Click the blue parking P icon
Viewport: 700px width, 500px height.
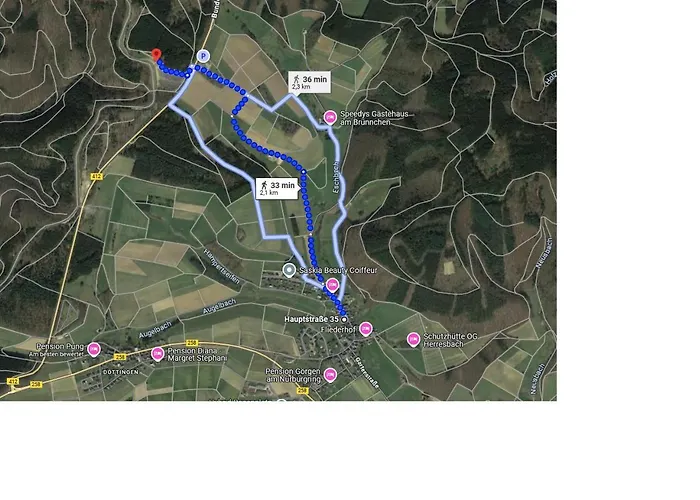coord(203,56)
